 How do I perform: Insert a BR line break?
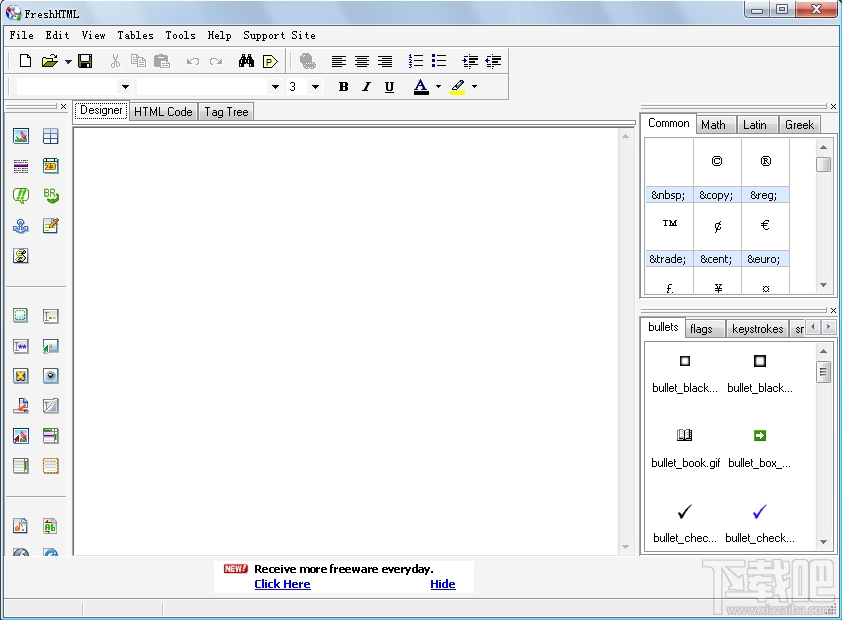[50, 196]
